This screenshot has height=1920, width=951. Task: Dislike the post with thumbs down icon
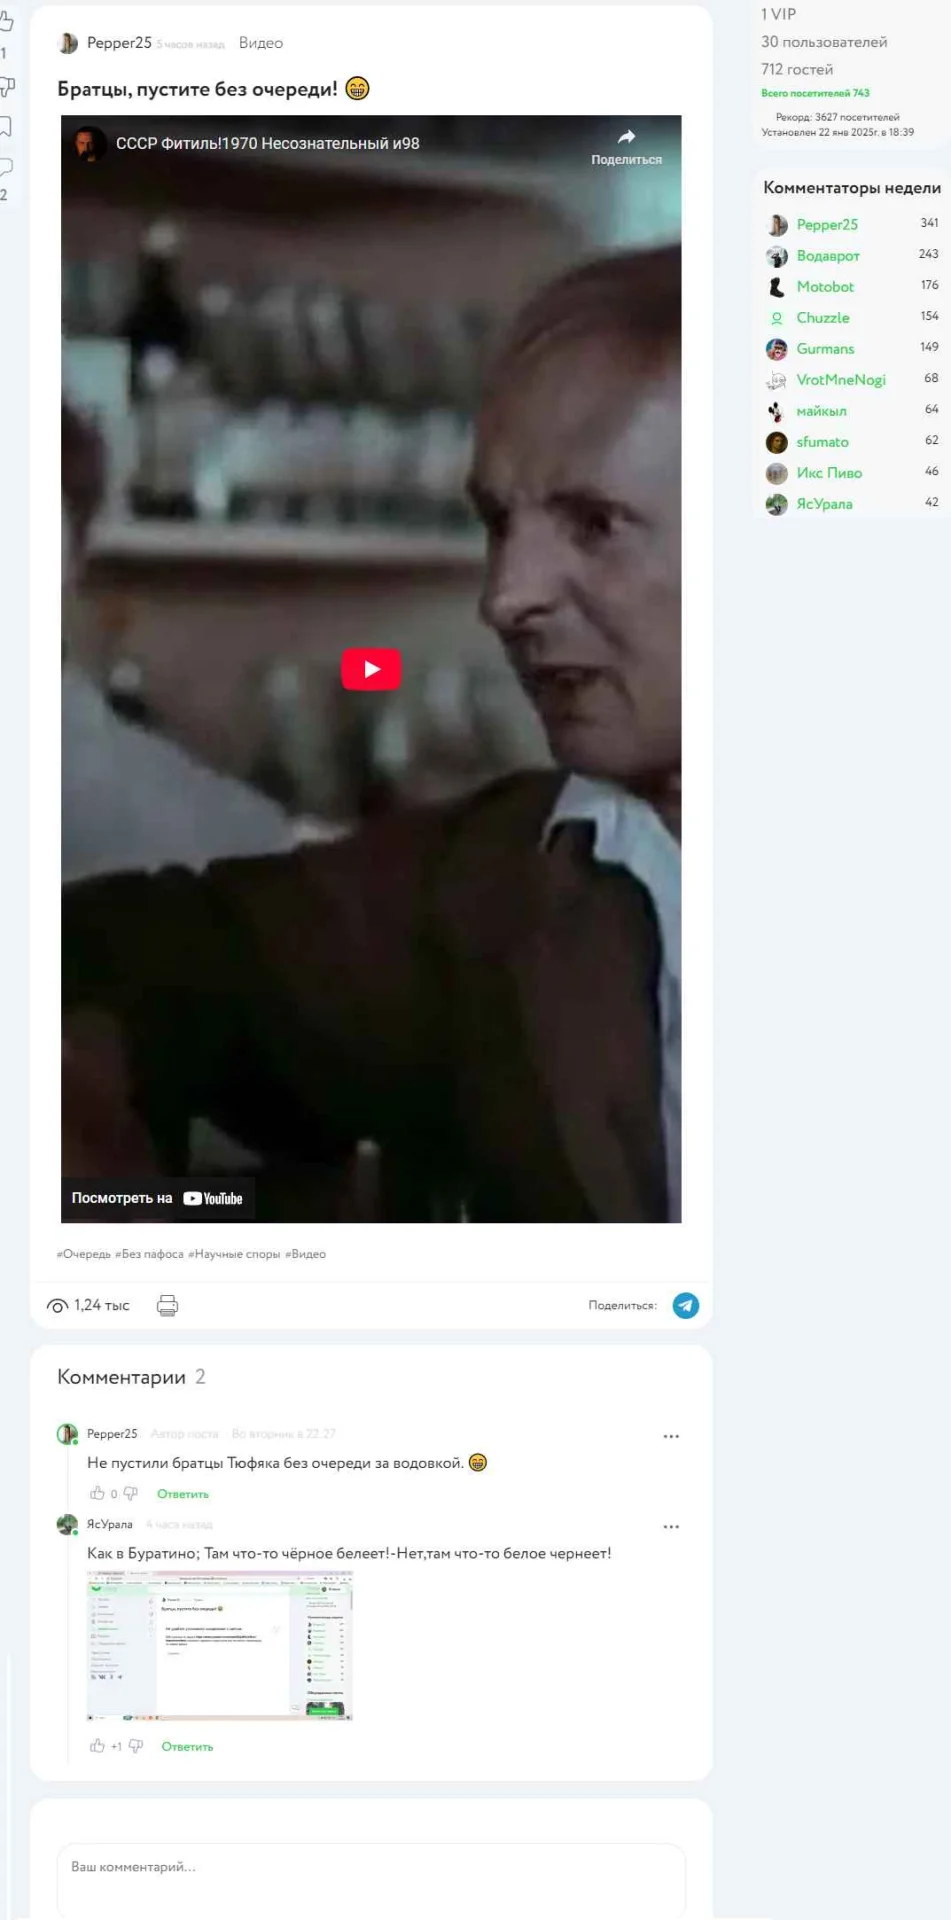coord(6,87)
